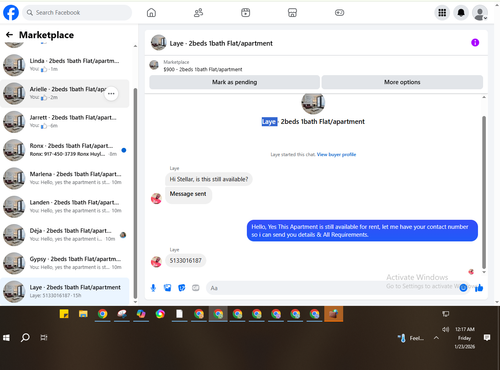Choose a GIF with the GIF icon
The image size is (500, 370).
[196, 288]
